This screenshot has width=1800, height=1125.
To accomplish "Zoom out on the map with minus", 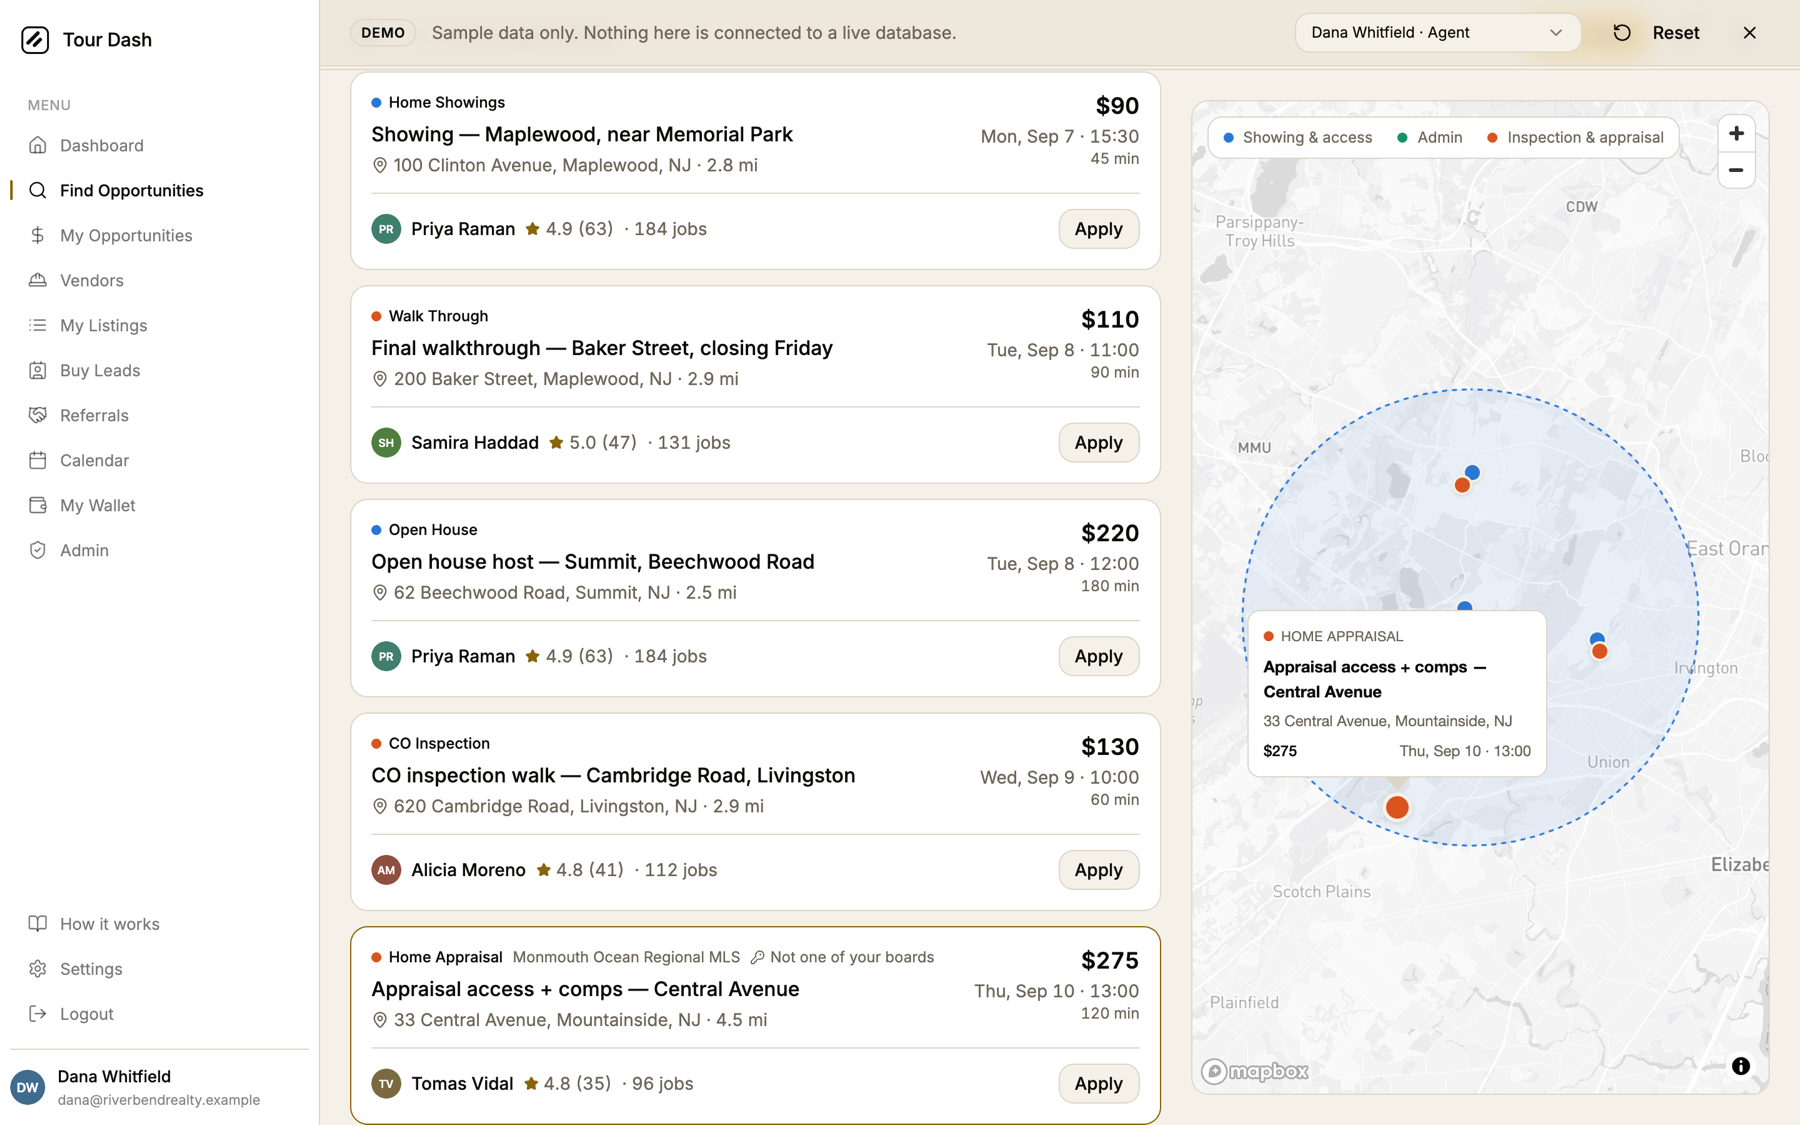I will pos(1736,171).
